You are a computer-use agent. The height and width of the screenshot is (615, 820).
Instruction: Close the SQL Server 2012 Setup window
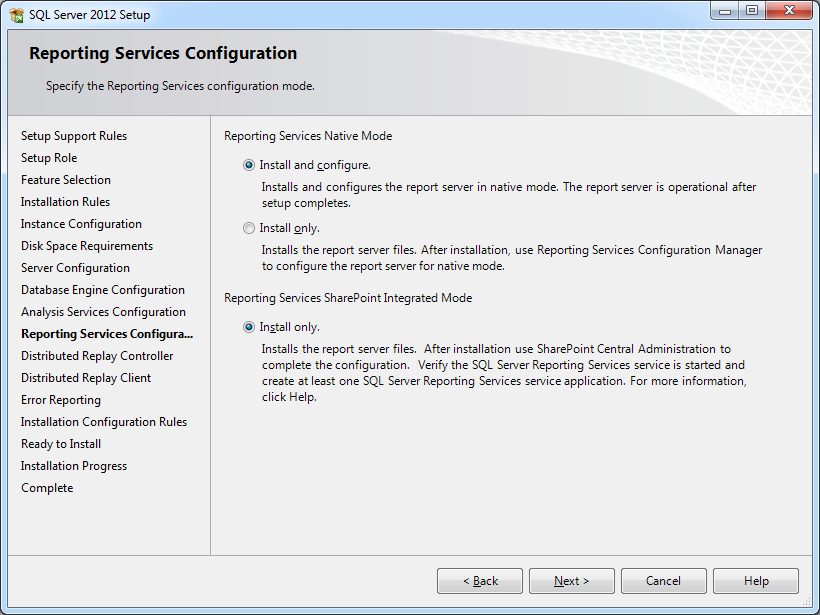pos(789,10)
